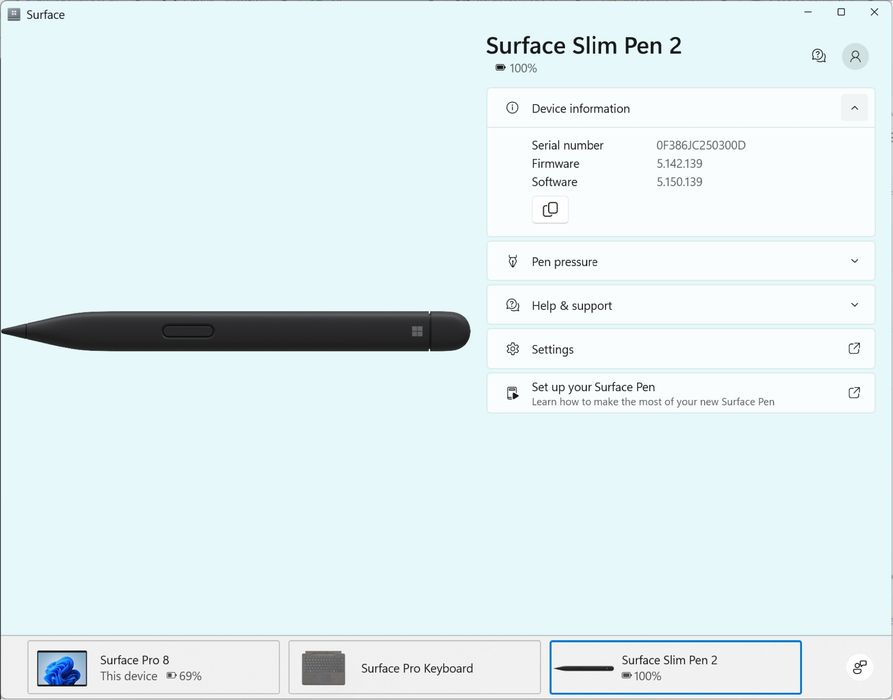
Task: Minimize the Surface window
Action: pyautogui.click(x=808, y=12)
